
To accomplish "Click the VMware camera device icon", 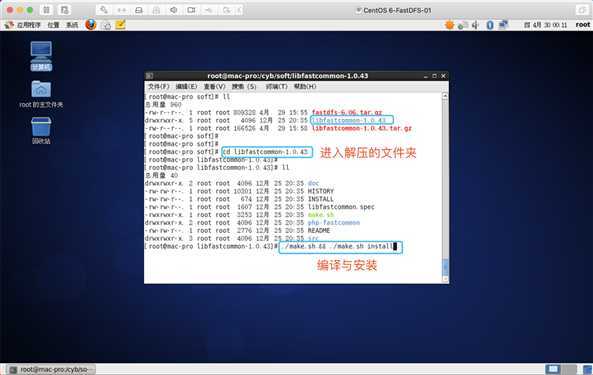I will 191,10.
